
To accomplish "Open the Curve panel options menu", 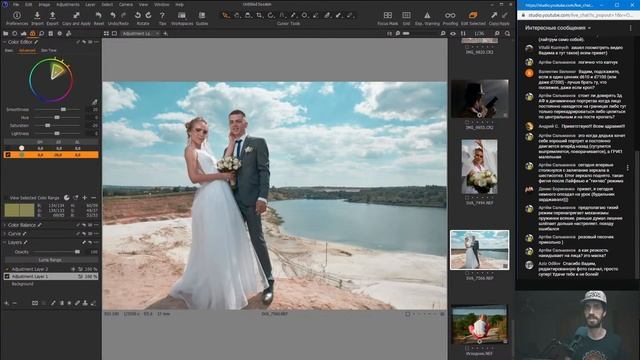I will point(97,233).
